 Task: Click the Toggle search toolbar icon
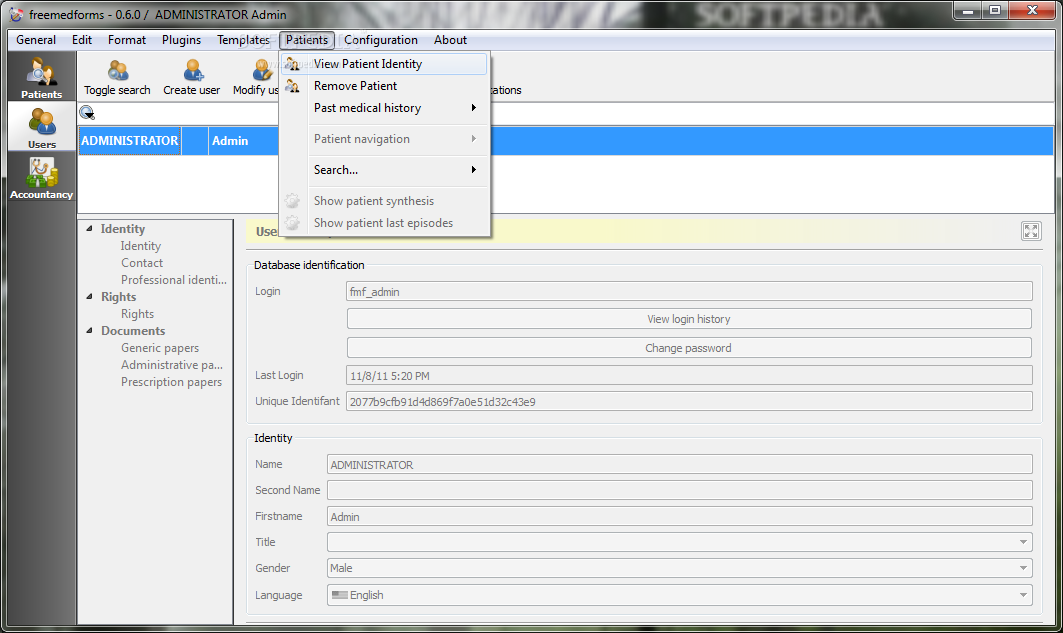(x=117, y=70)
